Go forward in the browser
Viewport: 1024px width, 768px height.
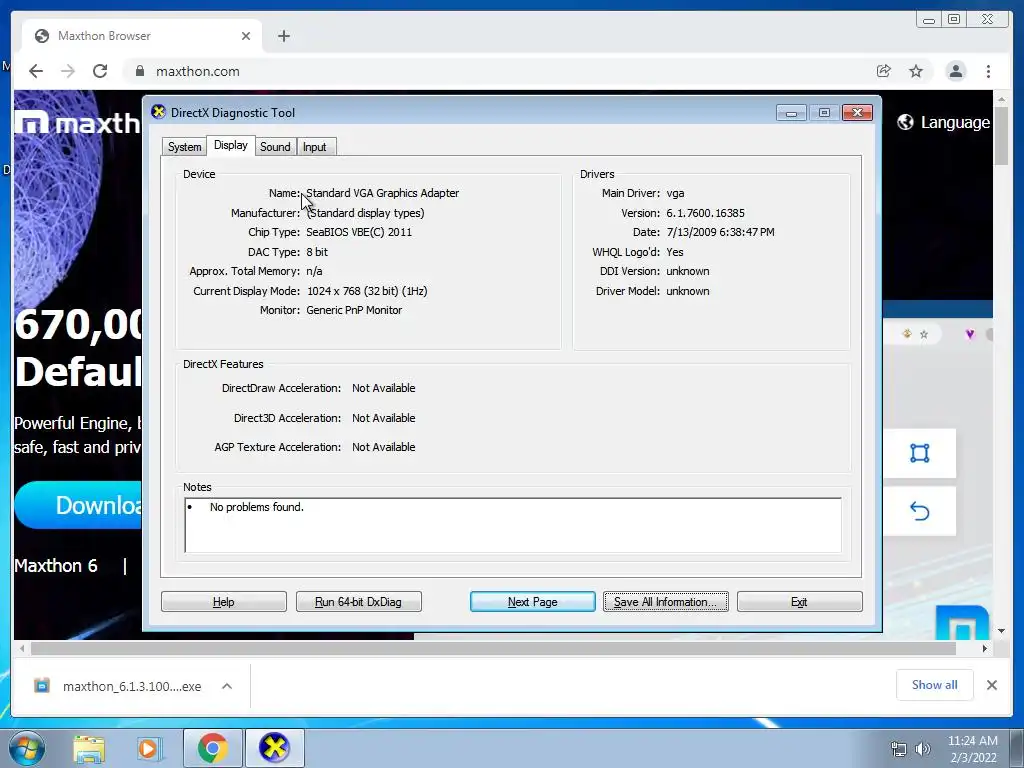coord(68,71)
